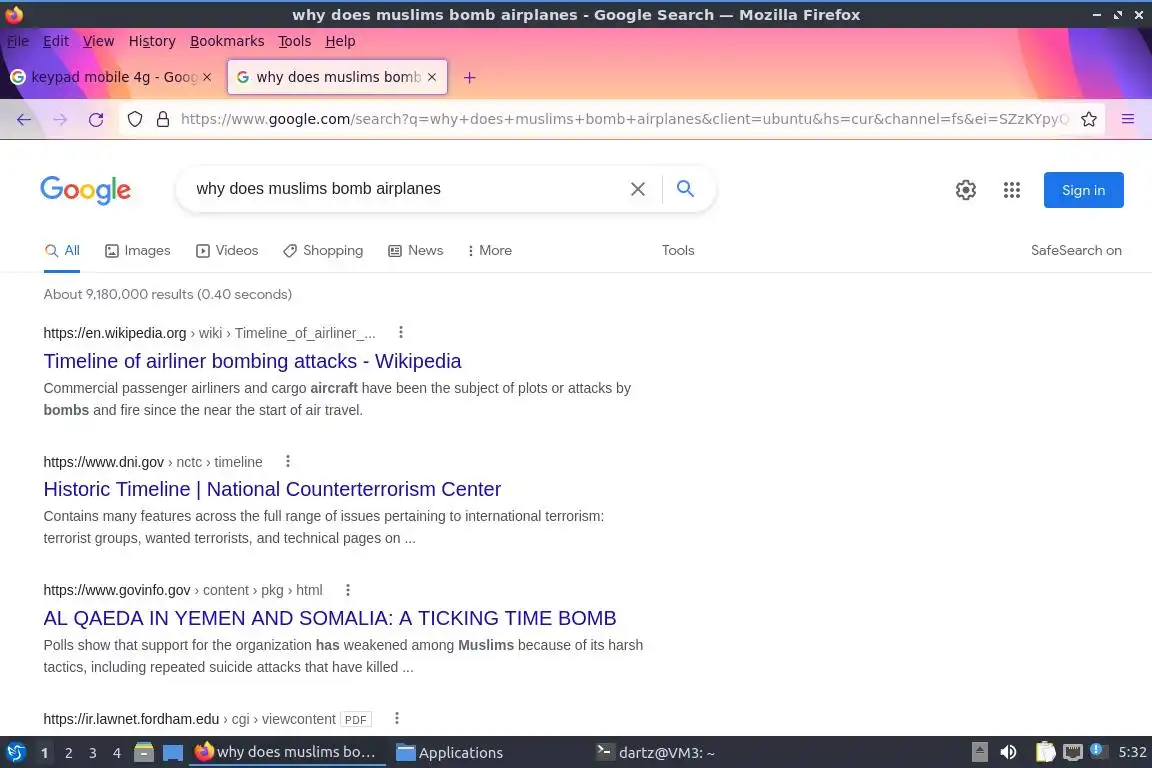Open the removable media eject icon
1152x768 pixels.
coord(979,752)
